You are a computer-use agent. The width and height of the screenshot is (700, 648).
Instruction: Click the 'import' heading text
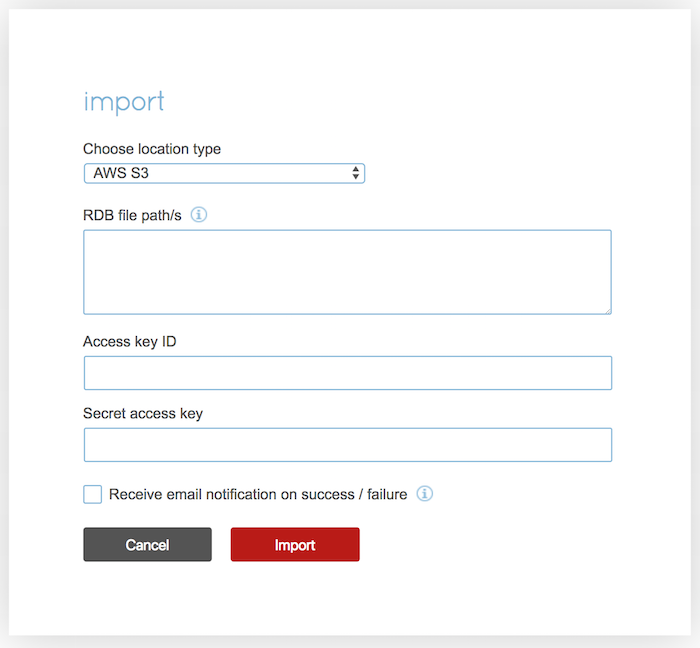tap(123, 102)
